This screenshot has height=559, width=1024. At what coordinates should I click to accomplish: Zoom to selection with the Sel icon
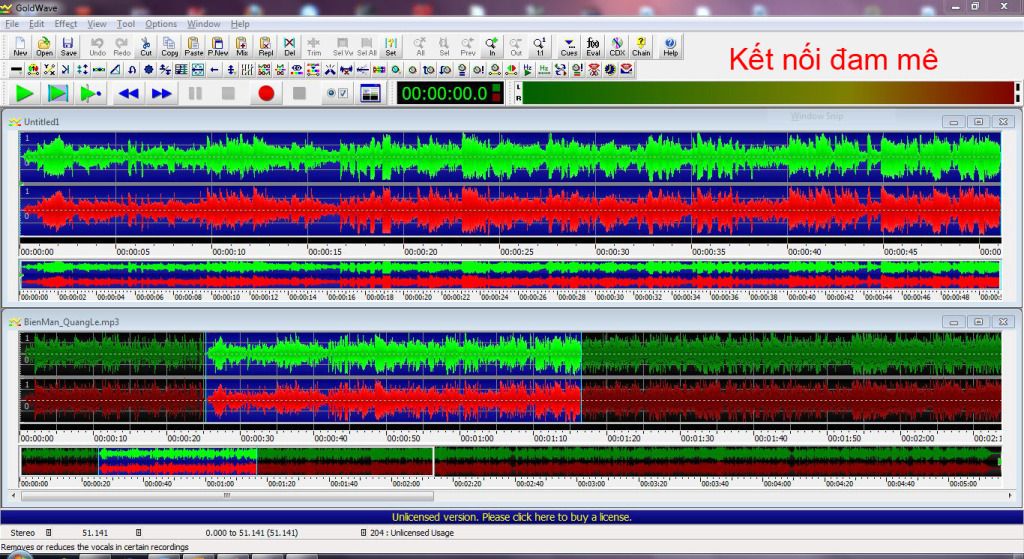444,46
